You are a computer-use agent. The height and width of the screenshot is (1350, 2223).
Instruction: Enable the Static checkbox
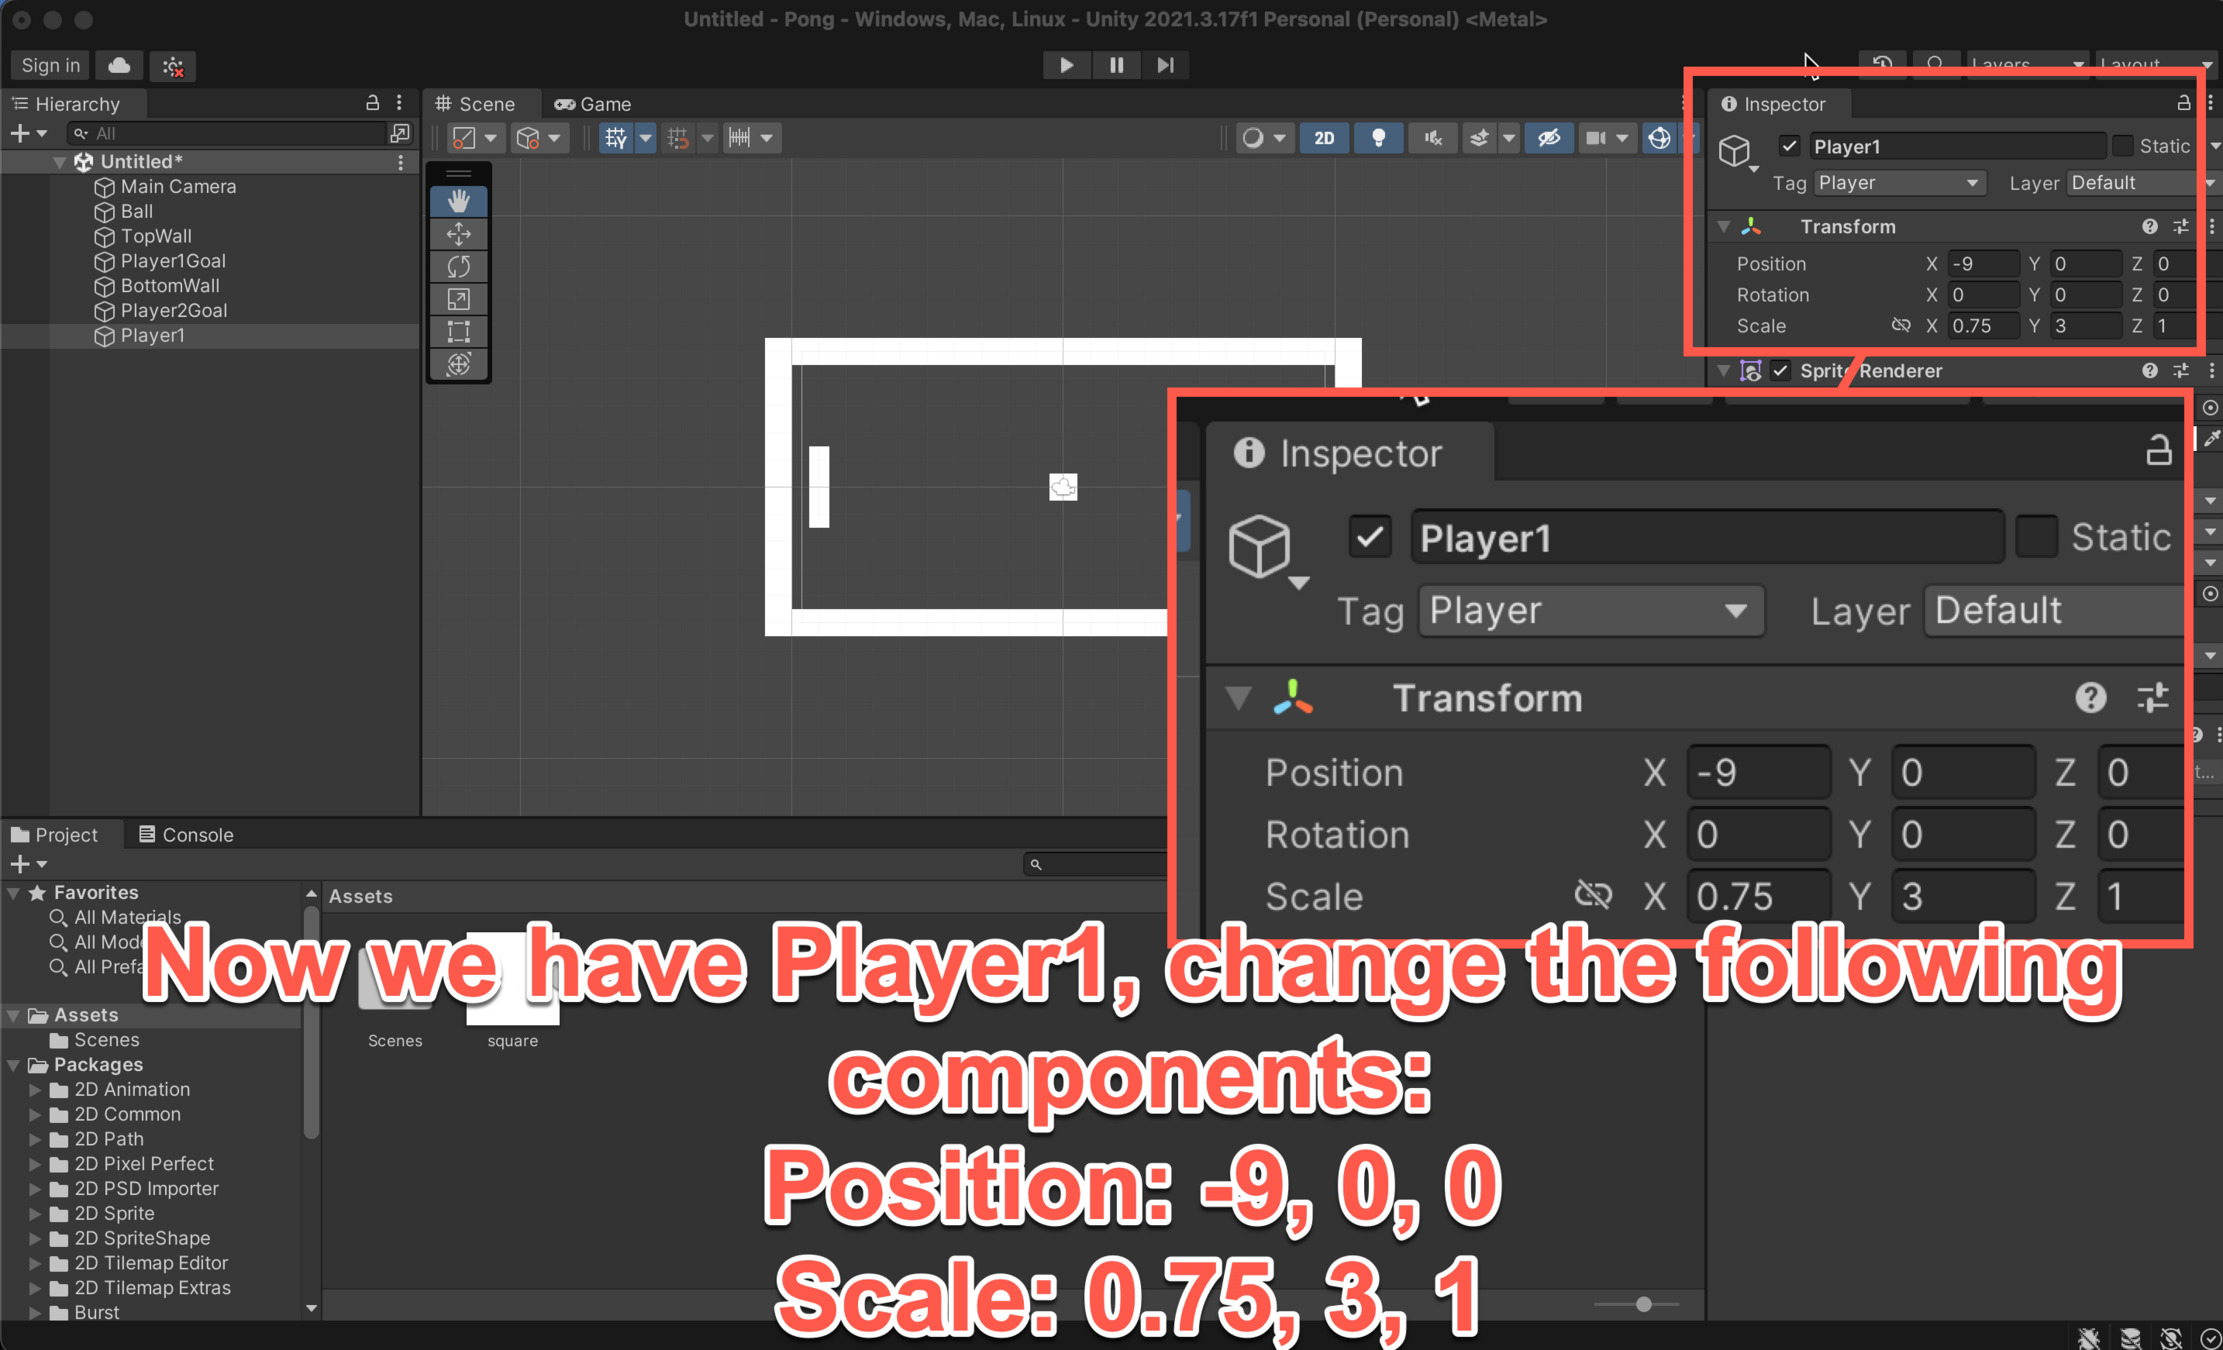[2122, 146]
